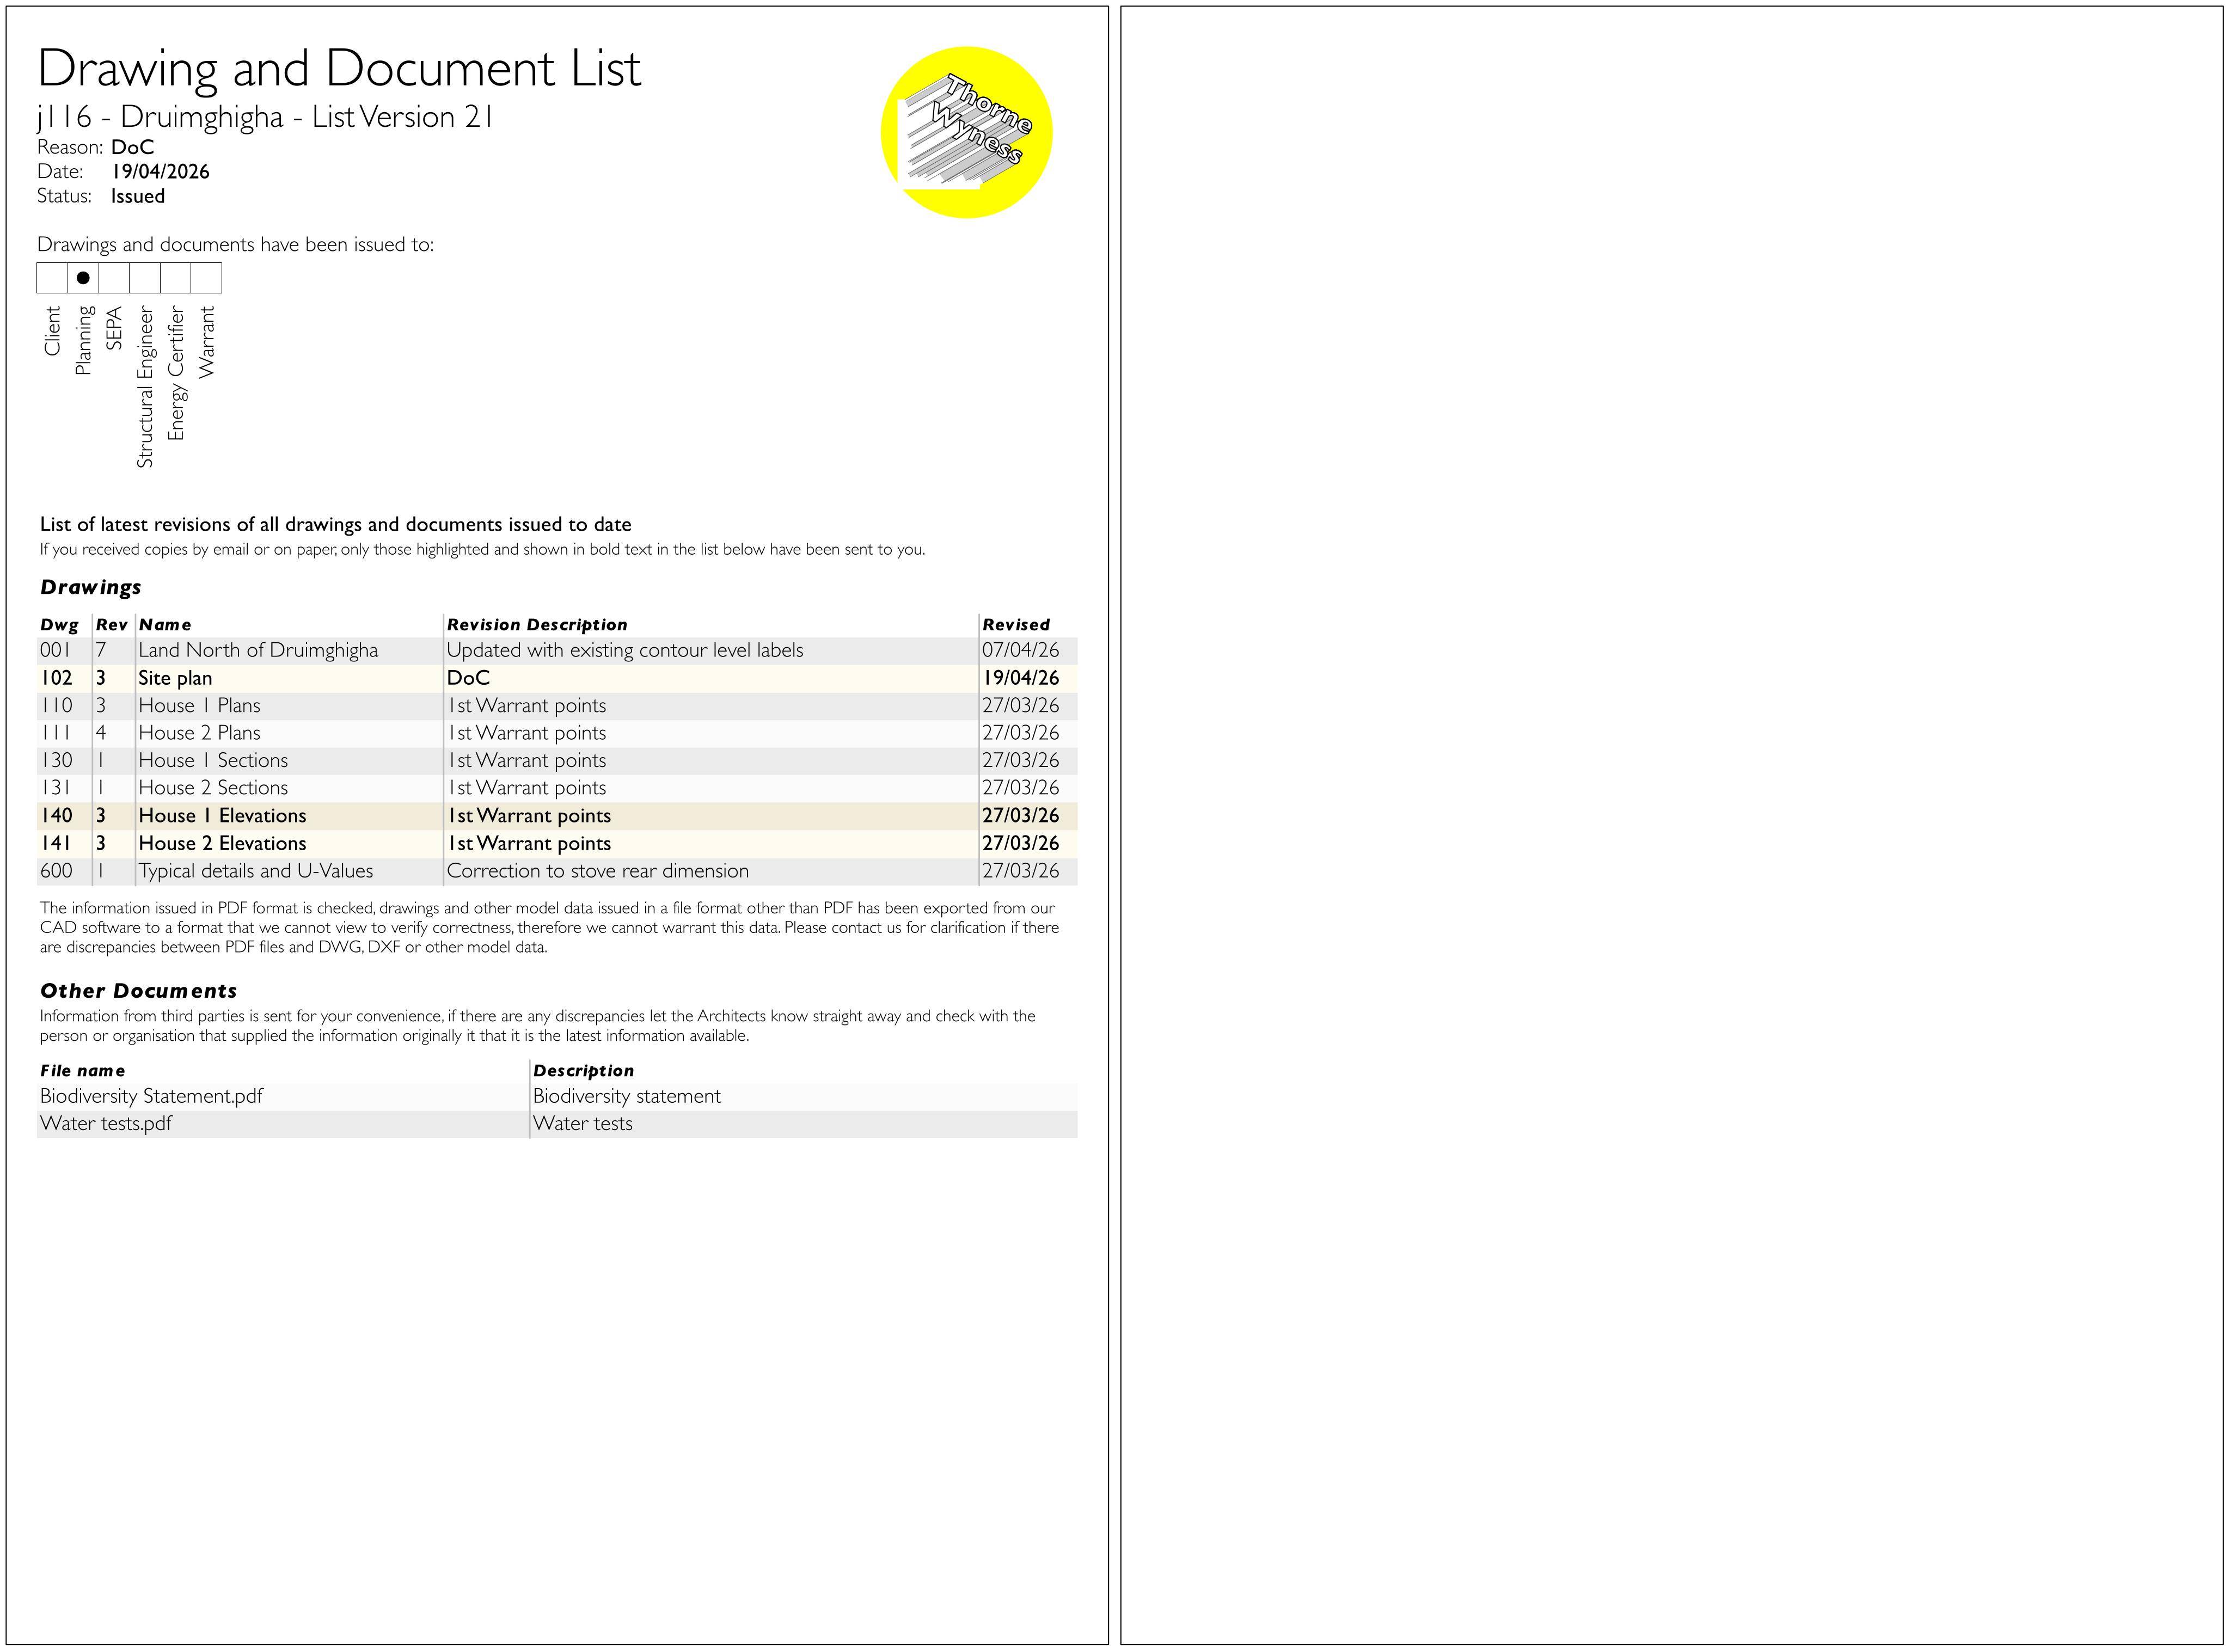
Task: Click the header date '19/04/2026'
Action: [160, 172]
